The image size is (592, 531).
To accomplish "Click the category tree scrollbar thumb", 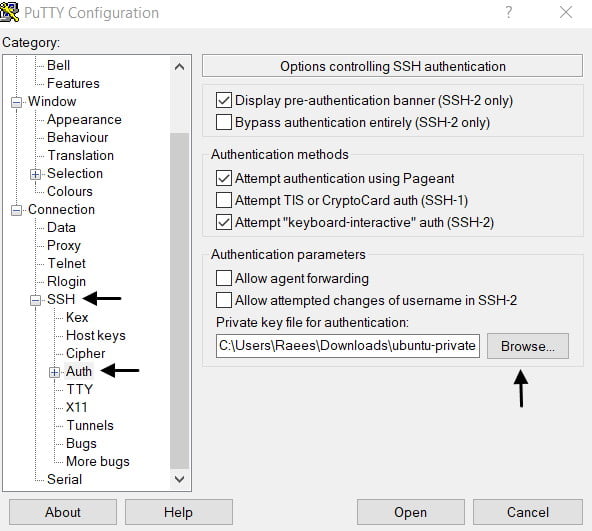I will tap(180, 301).
